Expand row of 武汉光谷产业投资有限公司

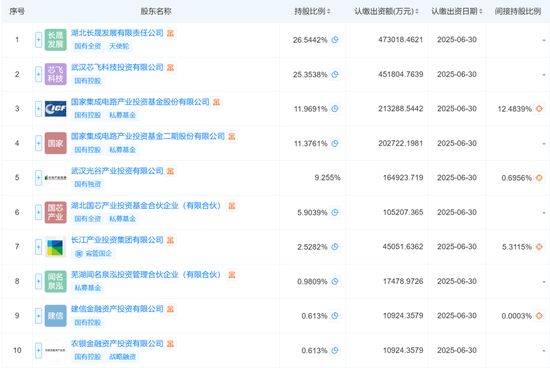tap(39, 178)
